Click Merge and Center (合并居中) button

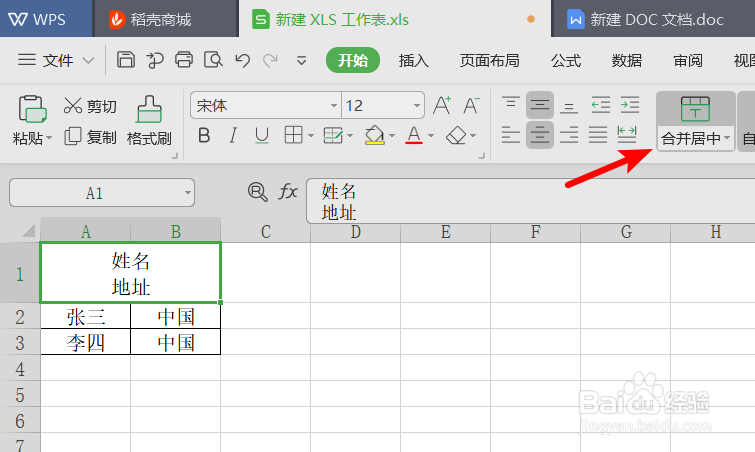tap(695, 121)
